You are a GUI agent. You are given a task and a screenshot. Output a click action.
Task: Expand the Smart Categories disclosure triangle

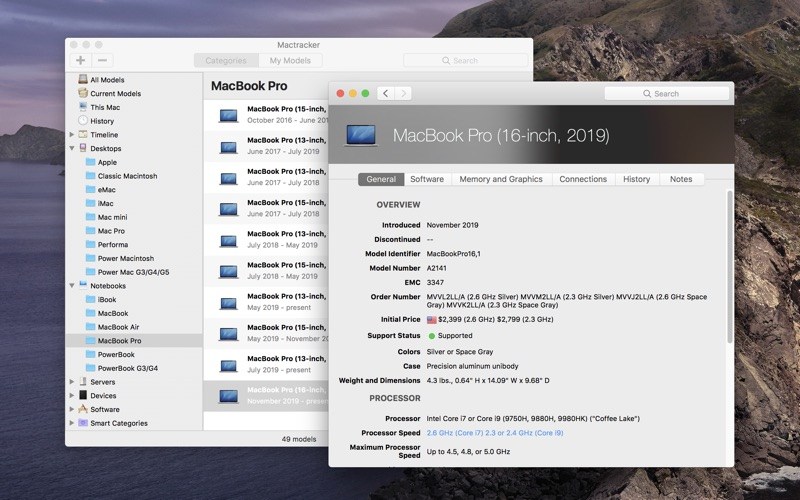pos(72,423)
